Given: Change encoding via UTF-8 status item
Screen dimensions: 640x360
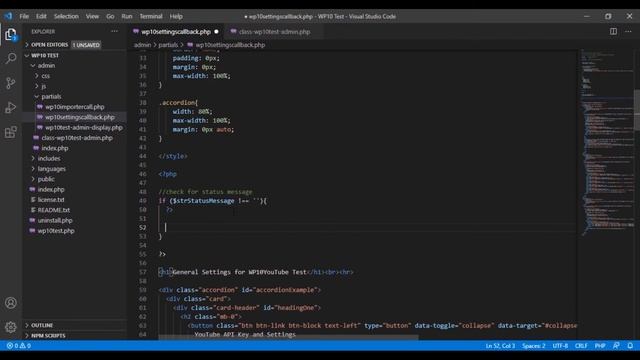Looking at the screenshot, I should pyautogui.click(x=560, y=346).
